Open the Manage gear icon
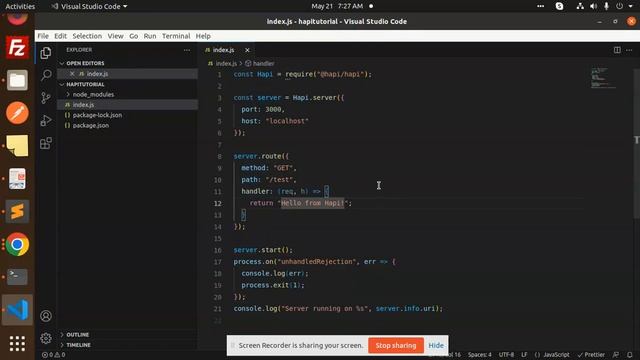Screen dimensions: 640x360 tap(46, 338)
